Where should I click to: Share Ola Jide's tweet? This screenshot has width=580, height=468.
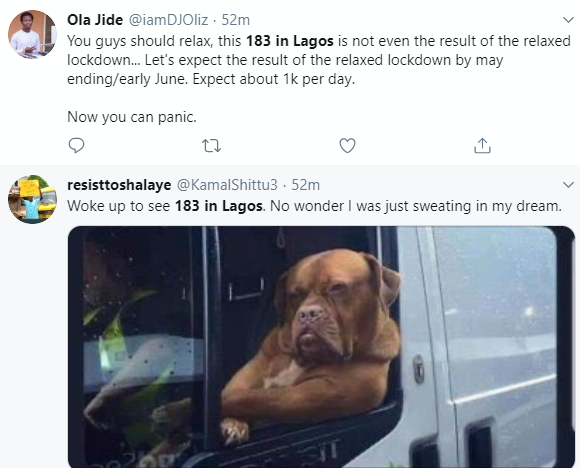(482, 145)
